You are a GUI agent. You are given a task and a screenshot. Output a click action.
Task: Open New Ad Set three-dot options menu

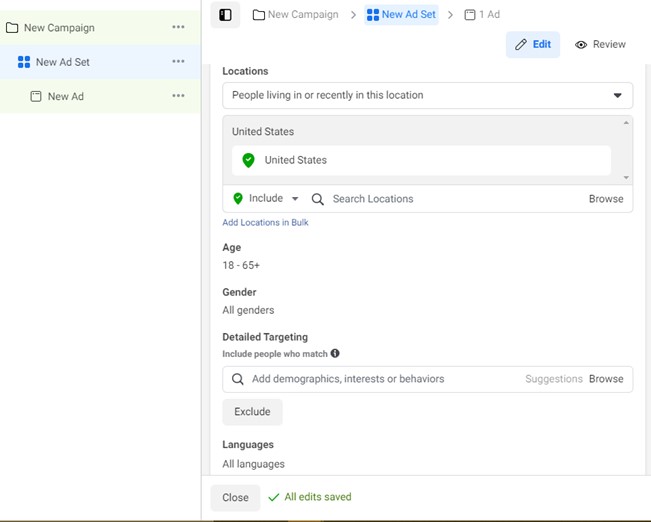(x=178, y=62)
